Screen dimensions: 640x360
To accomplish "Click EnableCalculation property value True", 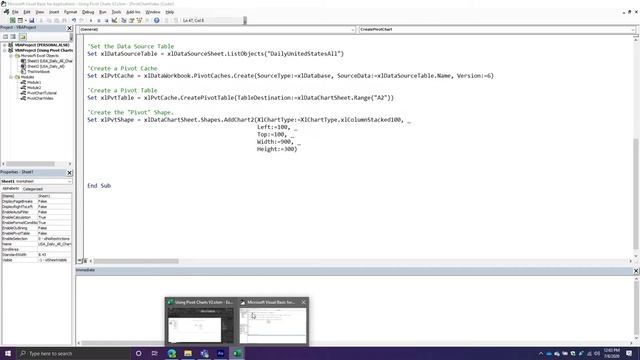I will pyautogui.click(x=54, y=217).
